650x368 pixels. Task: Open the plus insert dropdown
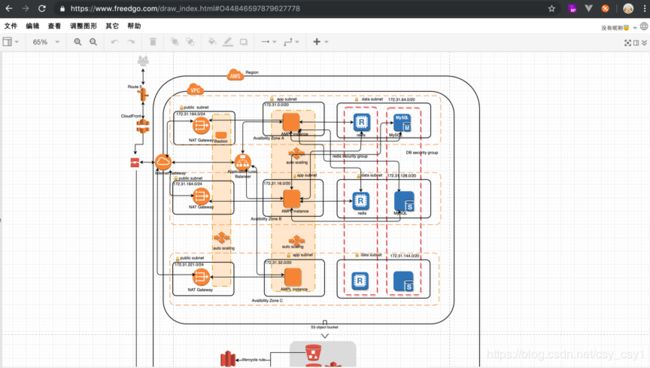(320, 42)
